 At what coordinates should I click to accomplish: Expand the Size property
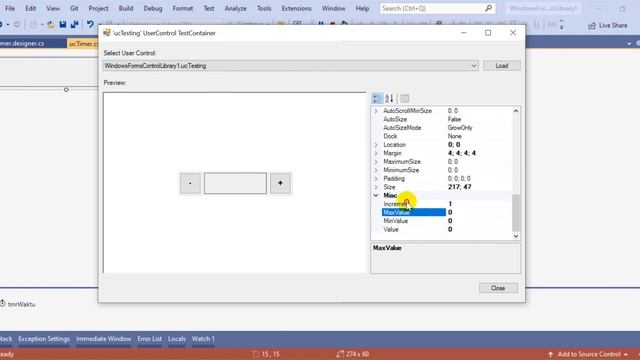coord(376,187)
